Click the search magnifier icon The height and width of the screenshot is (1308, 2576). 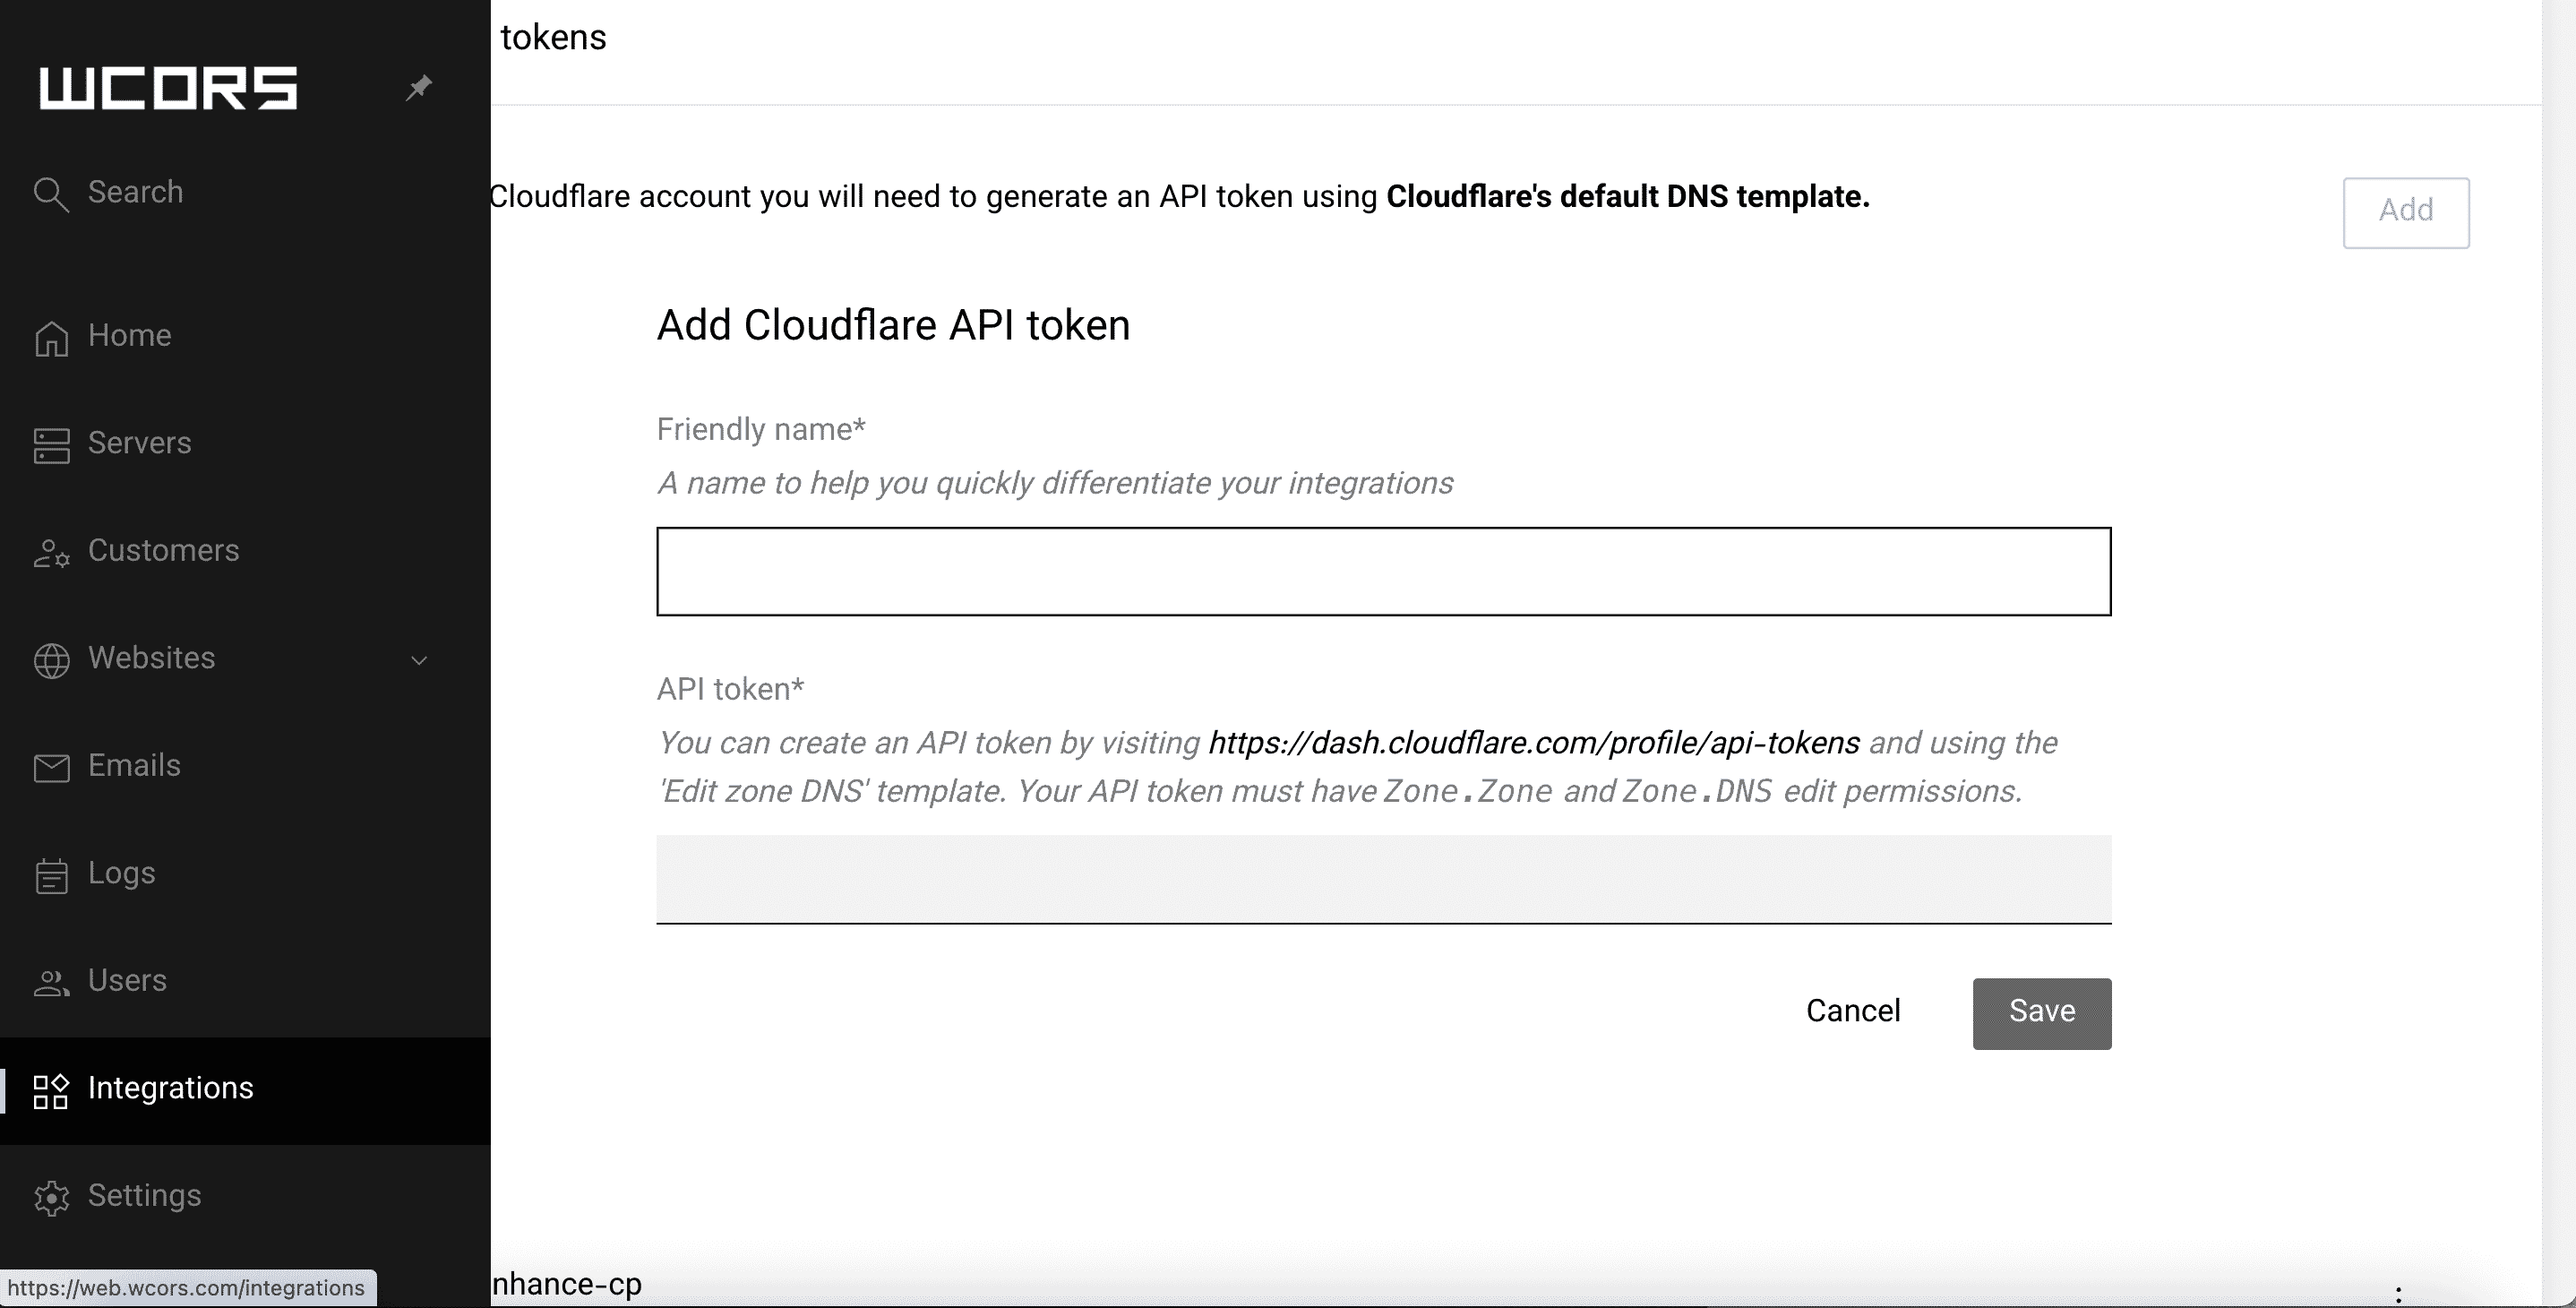[51, 194]
